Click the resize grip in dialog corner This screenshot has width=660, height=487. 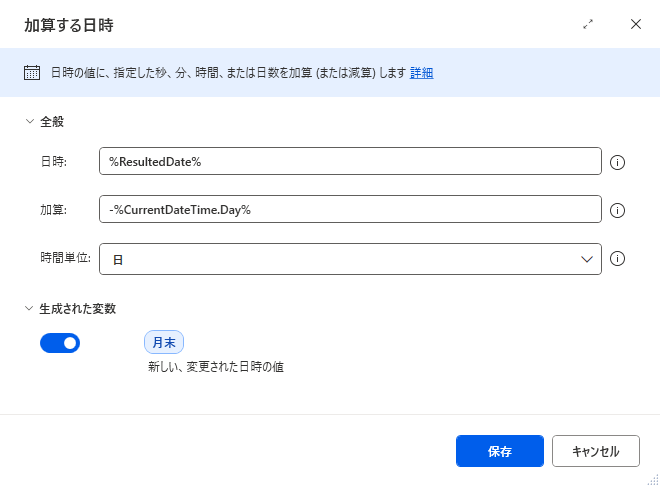click(653, 479)
